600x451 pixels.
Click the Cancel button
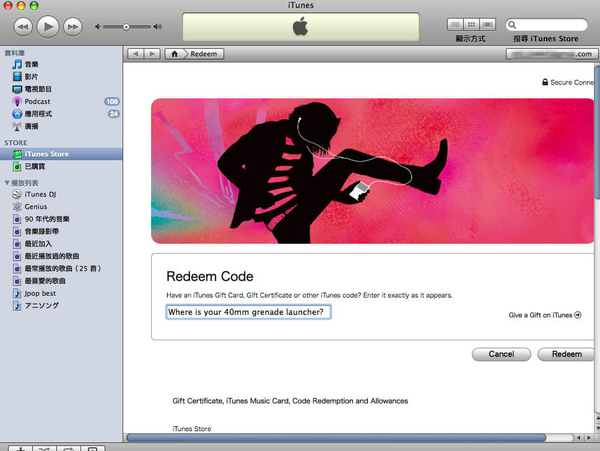coord(501,354)
